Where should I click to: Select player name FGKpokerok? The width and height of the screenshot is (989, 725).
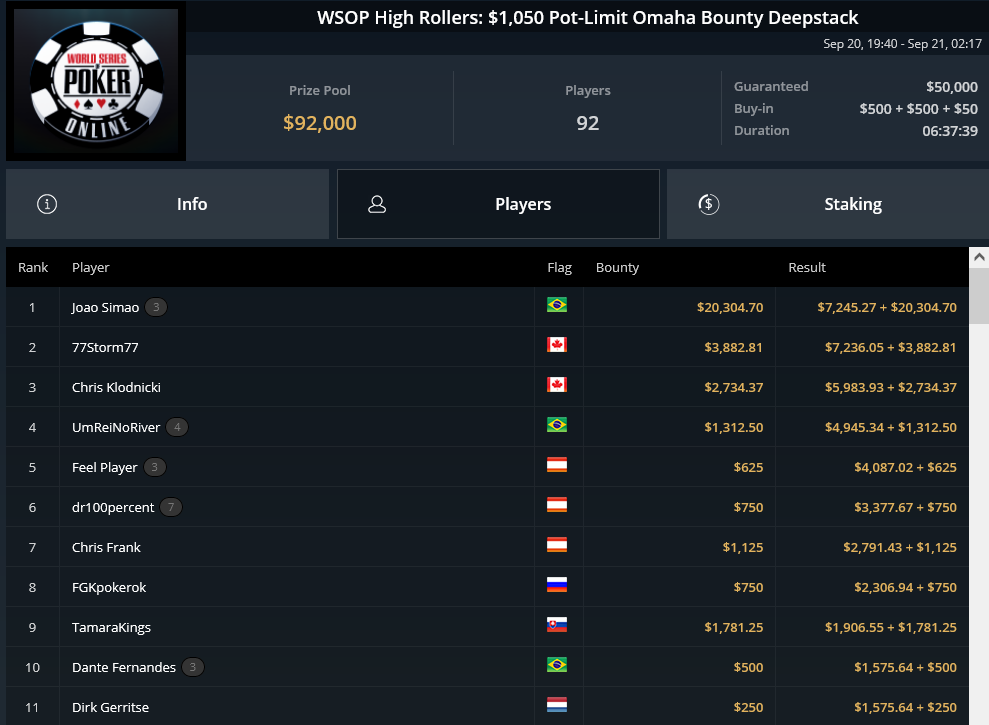tap(109, 587)
